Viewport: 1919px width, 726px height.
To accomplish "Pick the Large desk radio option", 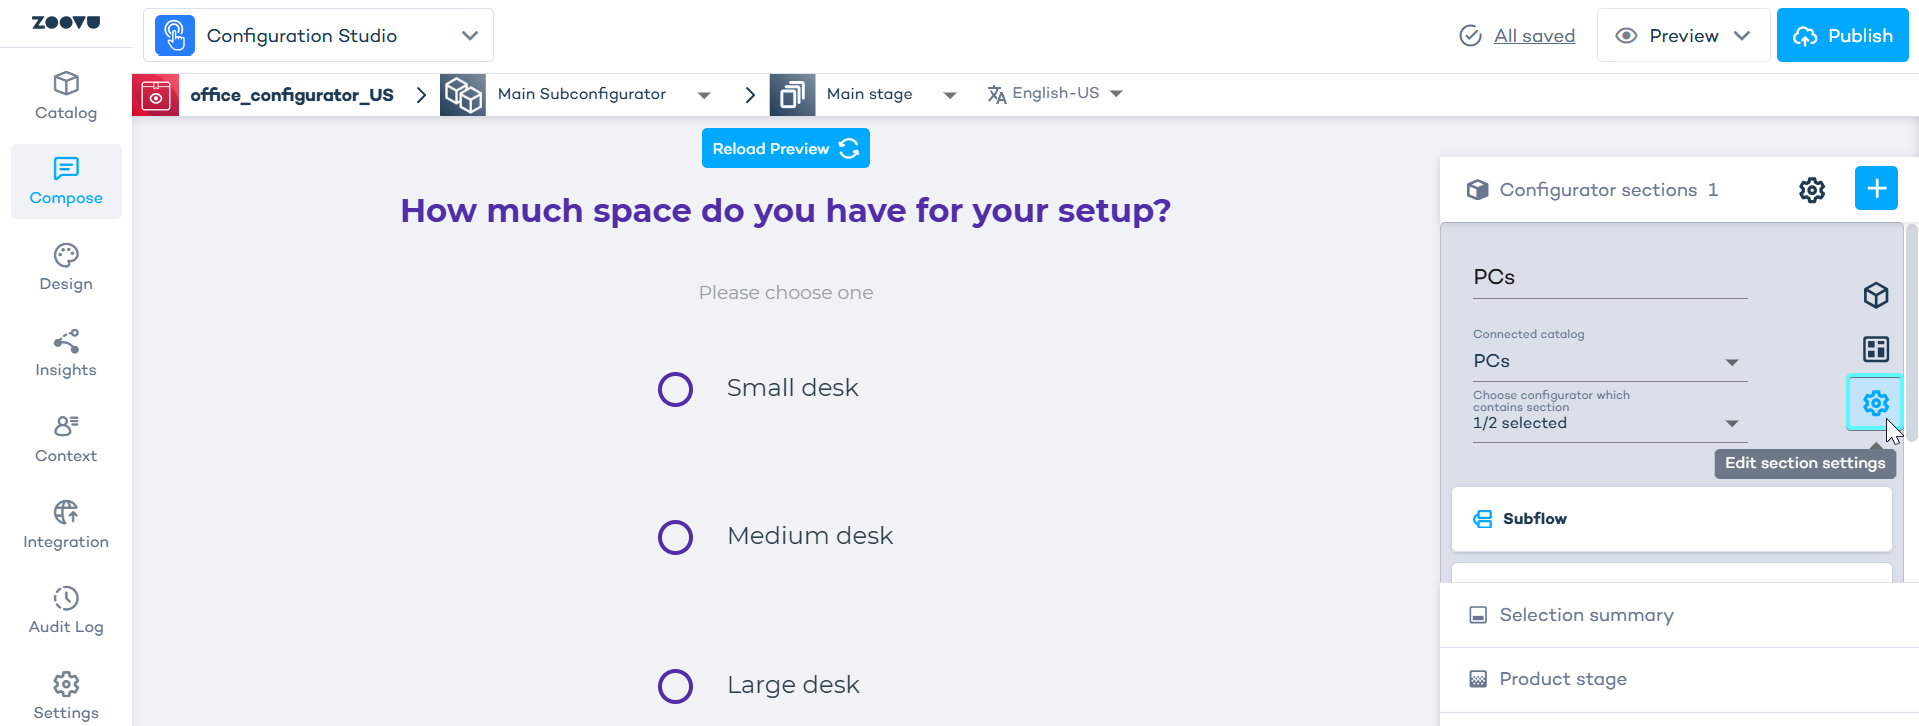I will (x=675, y=686).
